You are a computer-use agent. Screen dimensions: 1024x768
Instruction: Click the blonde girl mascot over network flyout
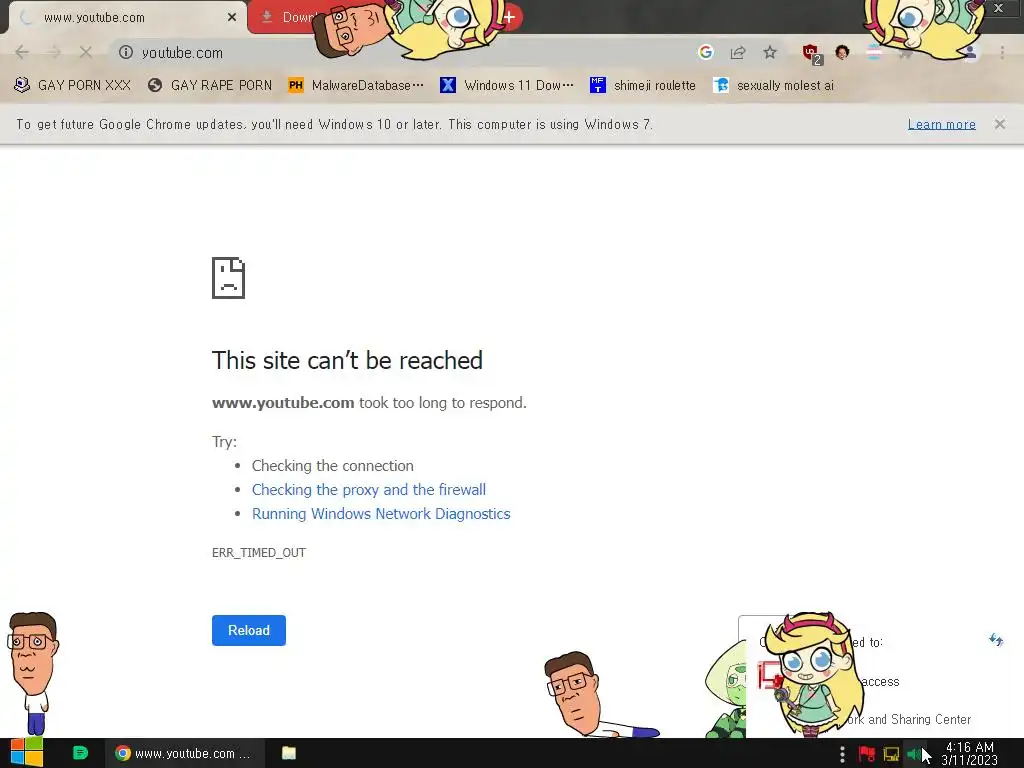813,674
